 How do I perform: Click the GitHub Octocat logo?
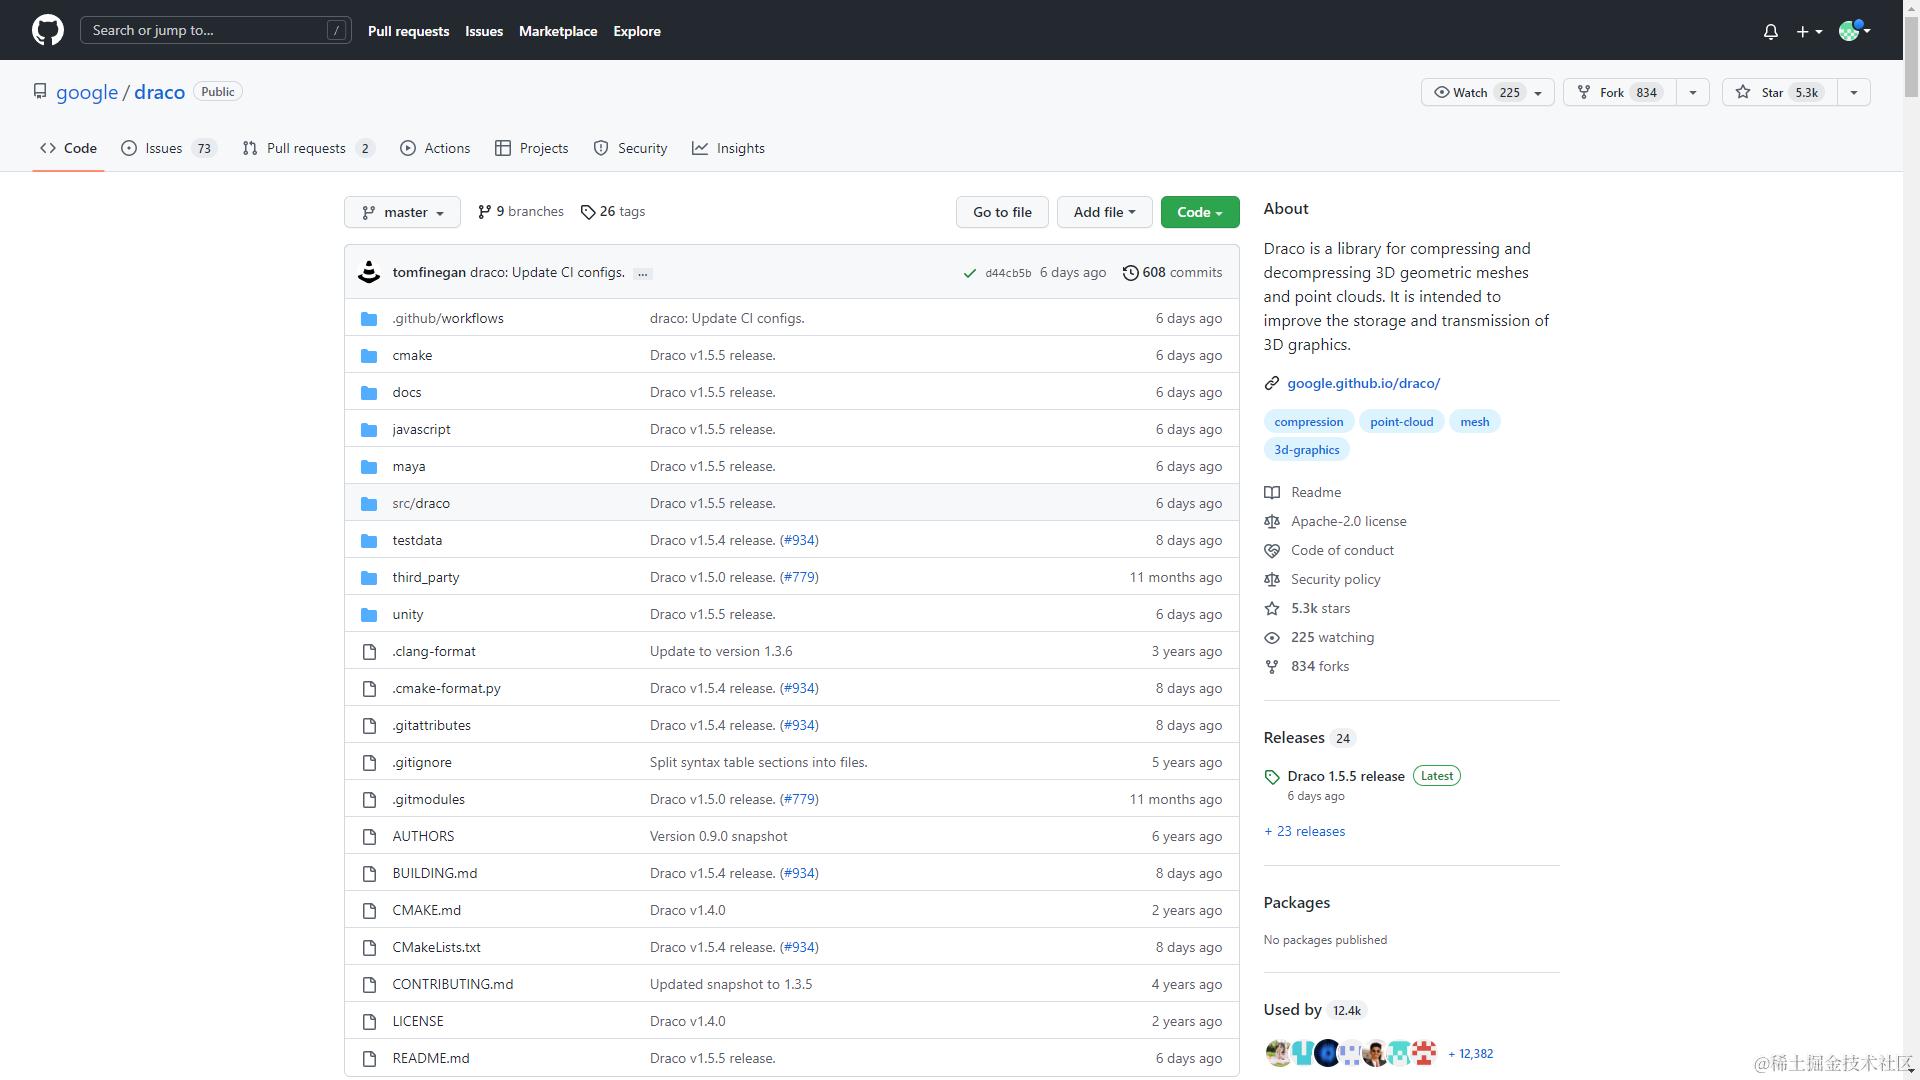point(47,30)
